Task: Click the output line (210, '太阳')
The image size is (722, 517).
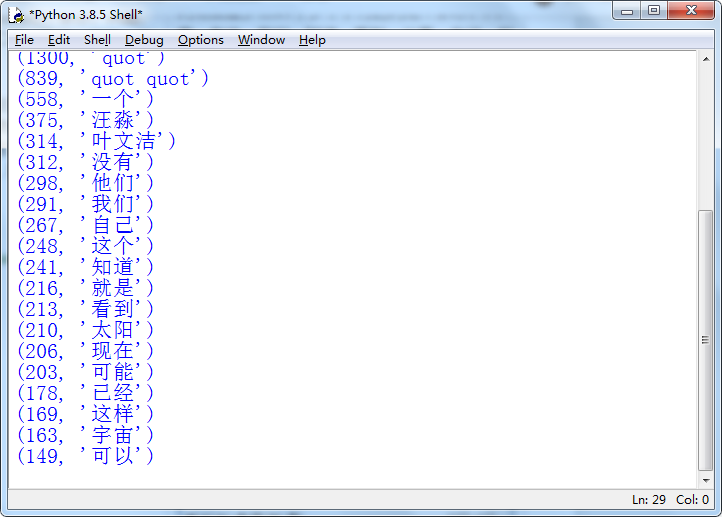Action: [85, 331]
